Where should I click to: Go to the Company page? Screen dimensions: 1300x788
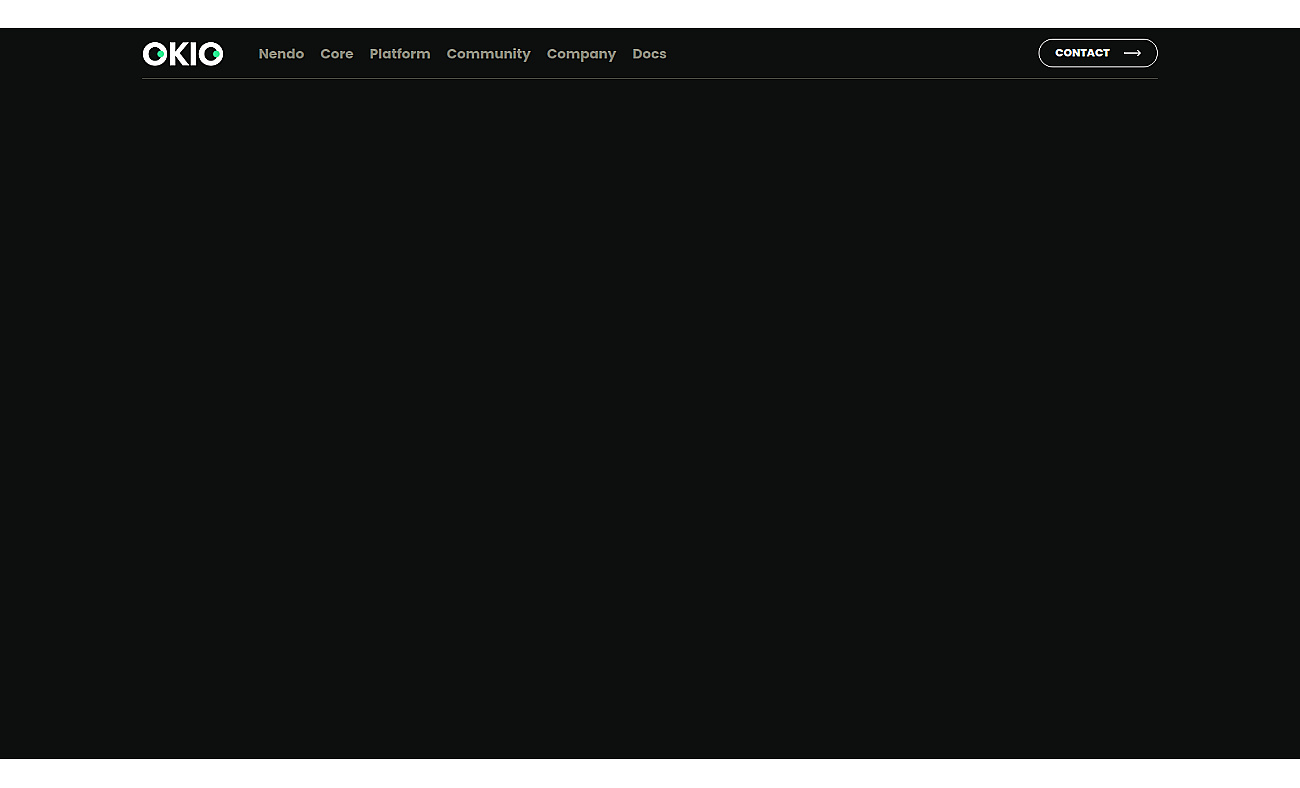tap(581, 54)
